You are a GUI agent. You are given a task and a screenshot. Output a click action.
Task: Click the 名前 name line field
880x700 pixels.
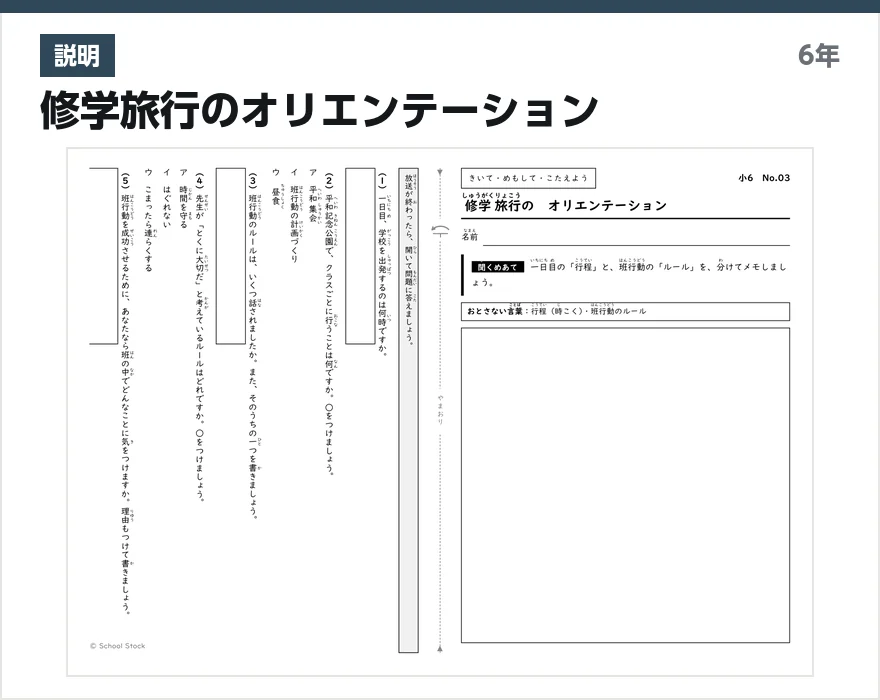636,237
